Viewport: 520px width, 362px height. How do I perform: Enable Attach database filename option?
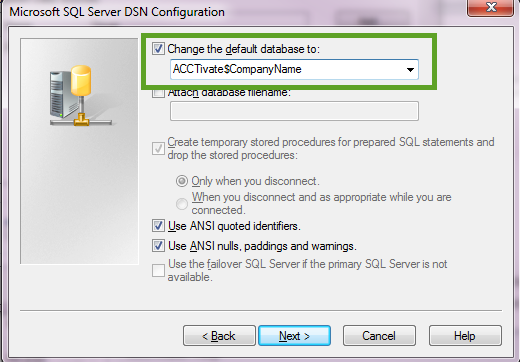click(158, 92)
